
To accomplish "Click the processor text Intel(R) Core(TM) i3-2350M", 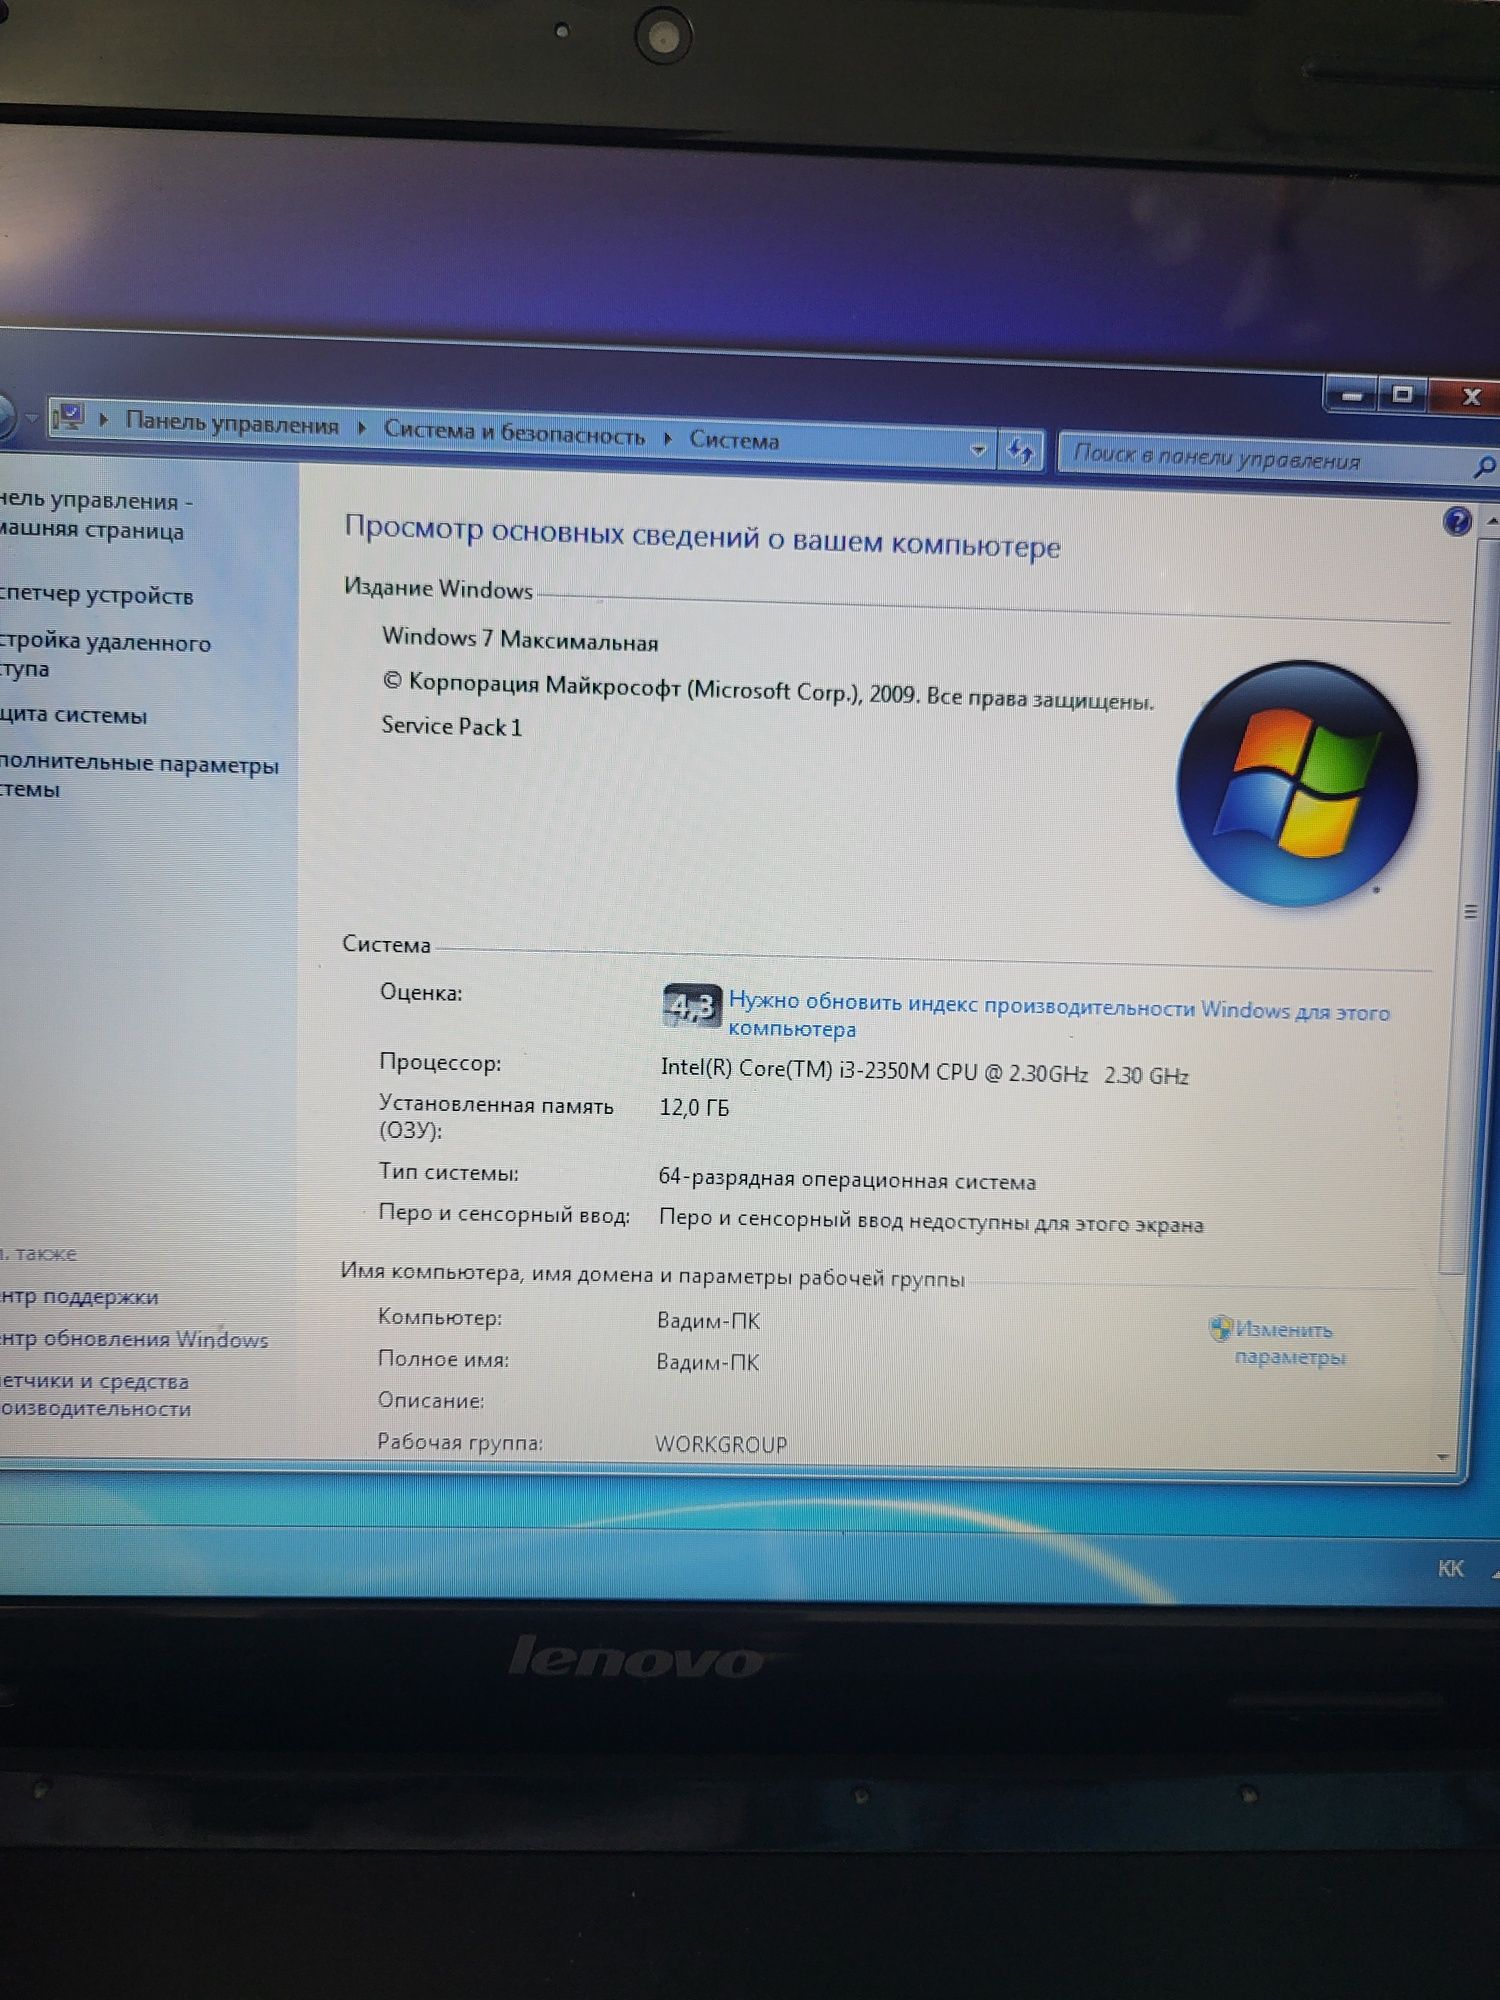I will 924,1071.
